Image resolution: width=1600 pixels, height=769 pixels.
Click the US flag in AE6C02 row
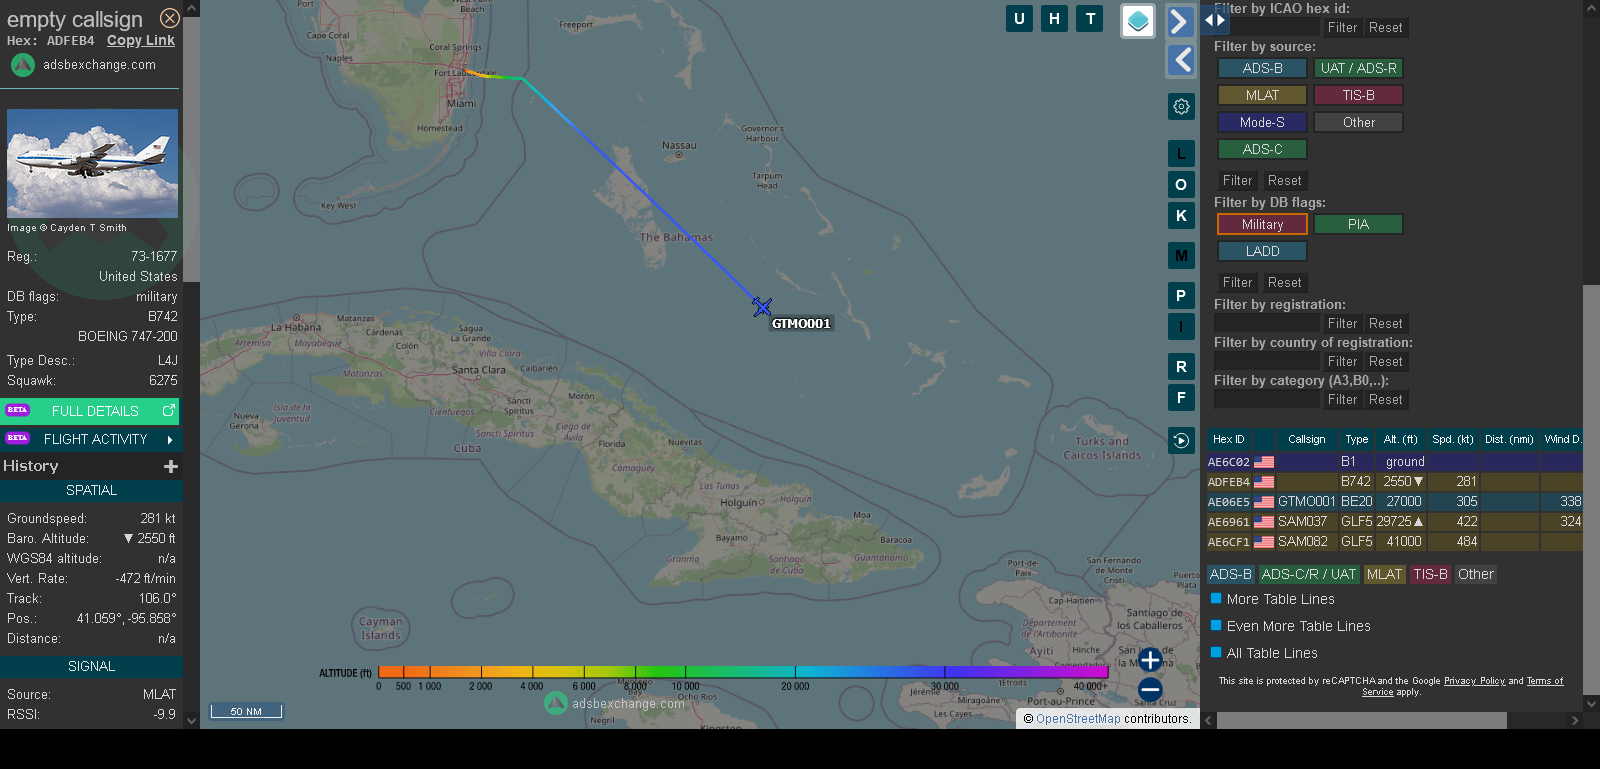[1264, 462]
